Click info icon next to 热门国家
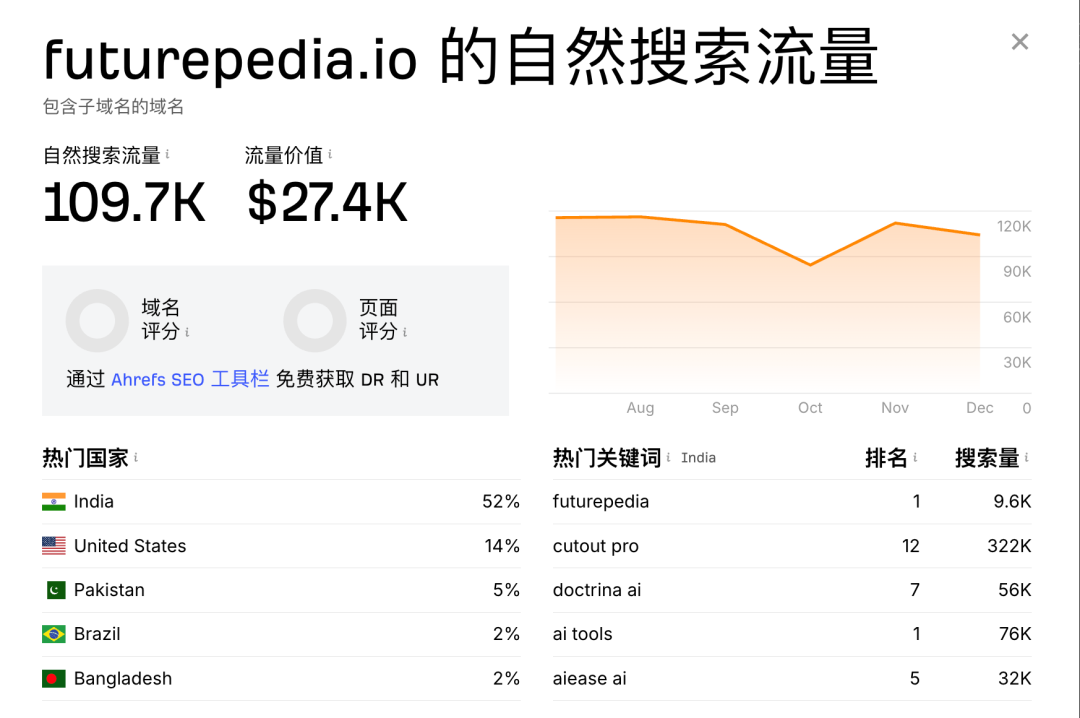Image resolution: width=1080 pixels, height=718 pixels. [x=136, y=458]
